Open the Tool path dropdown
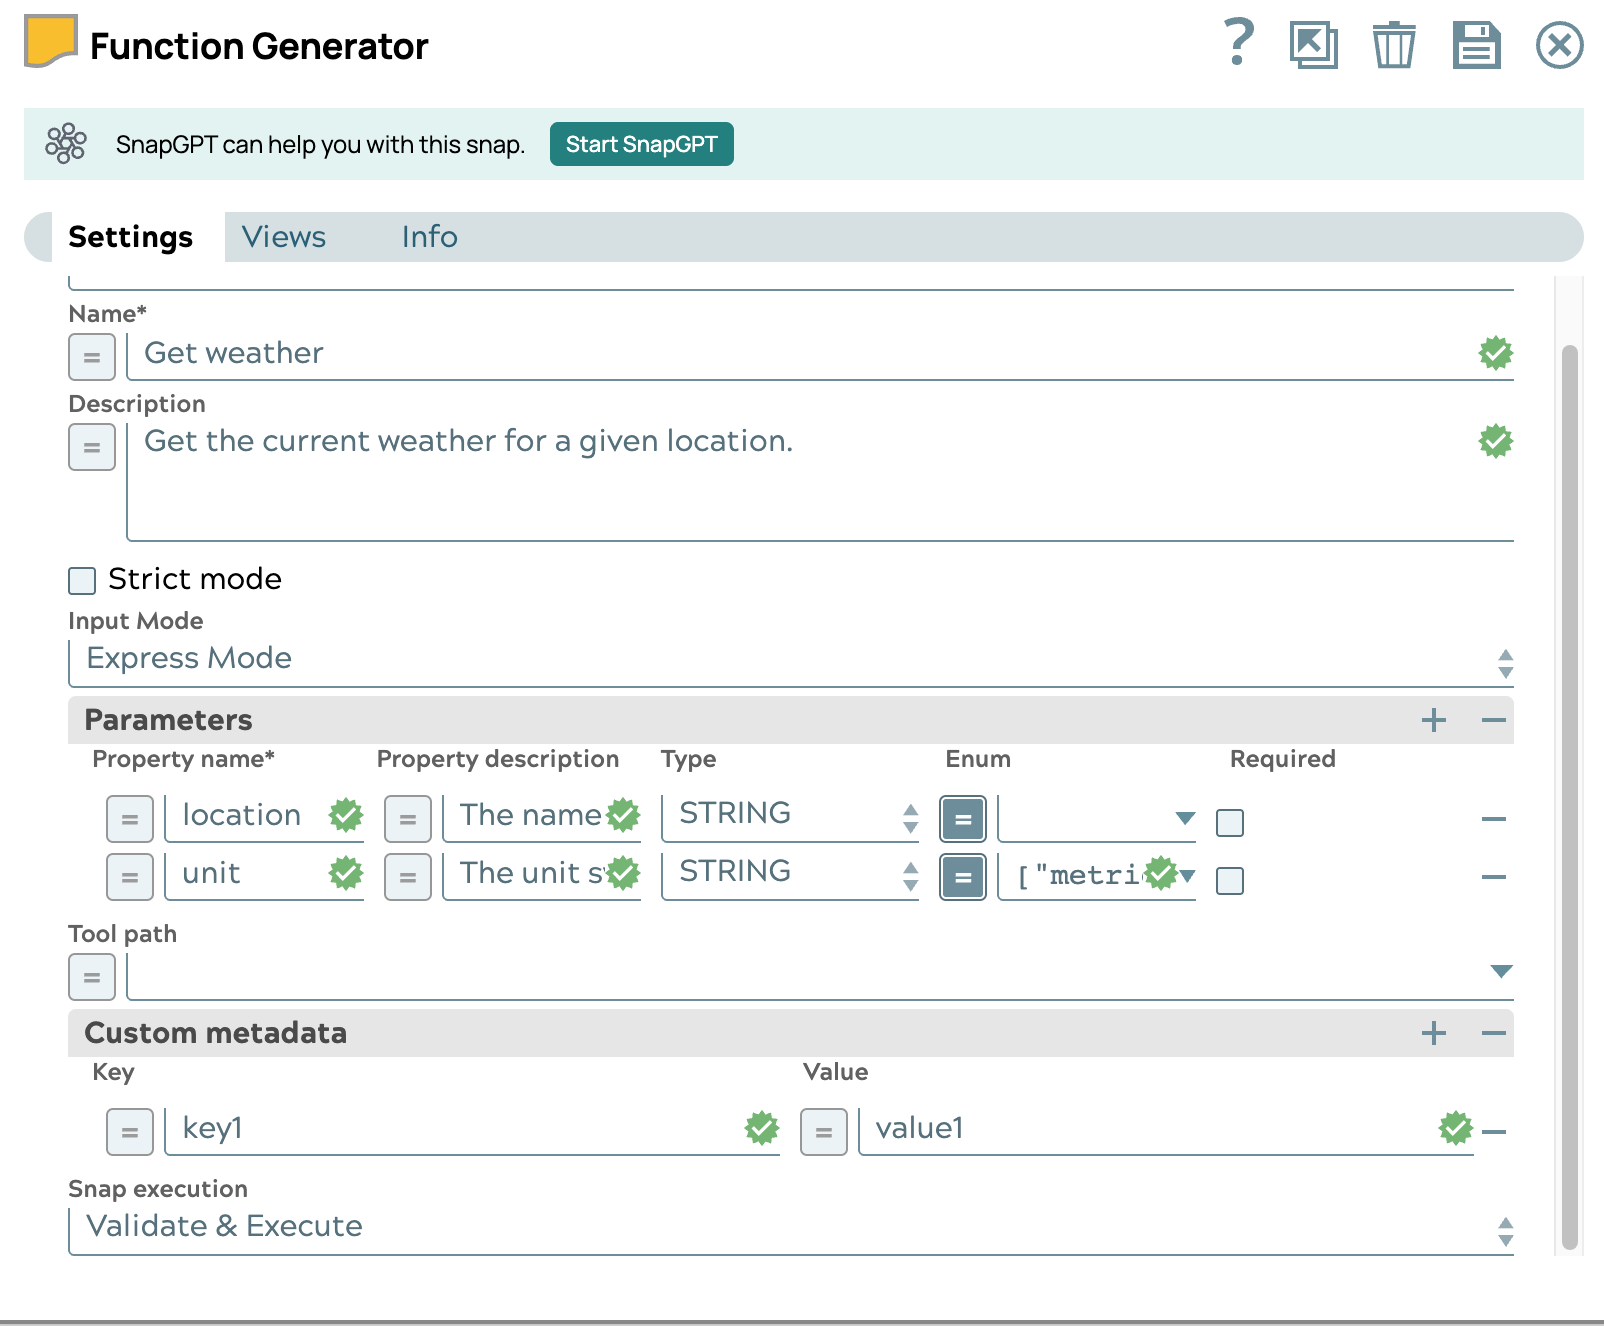 pyautogui.click(x=1499, y=969)
